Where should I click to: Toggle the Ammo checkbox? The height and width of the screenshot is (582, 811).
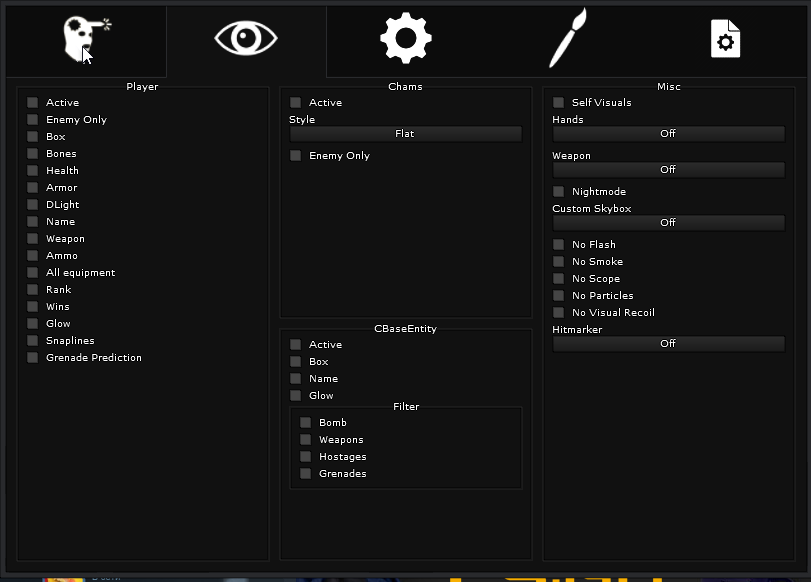[x=33, y=256]
